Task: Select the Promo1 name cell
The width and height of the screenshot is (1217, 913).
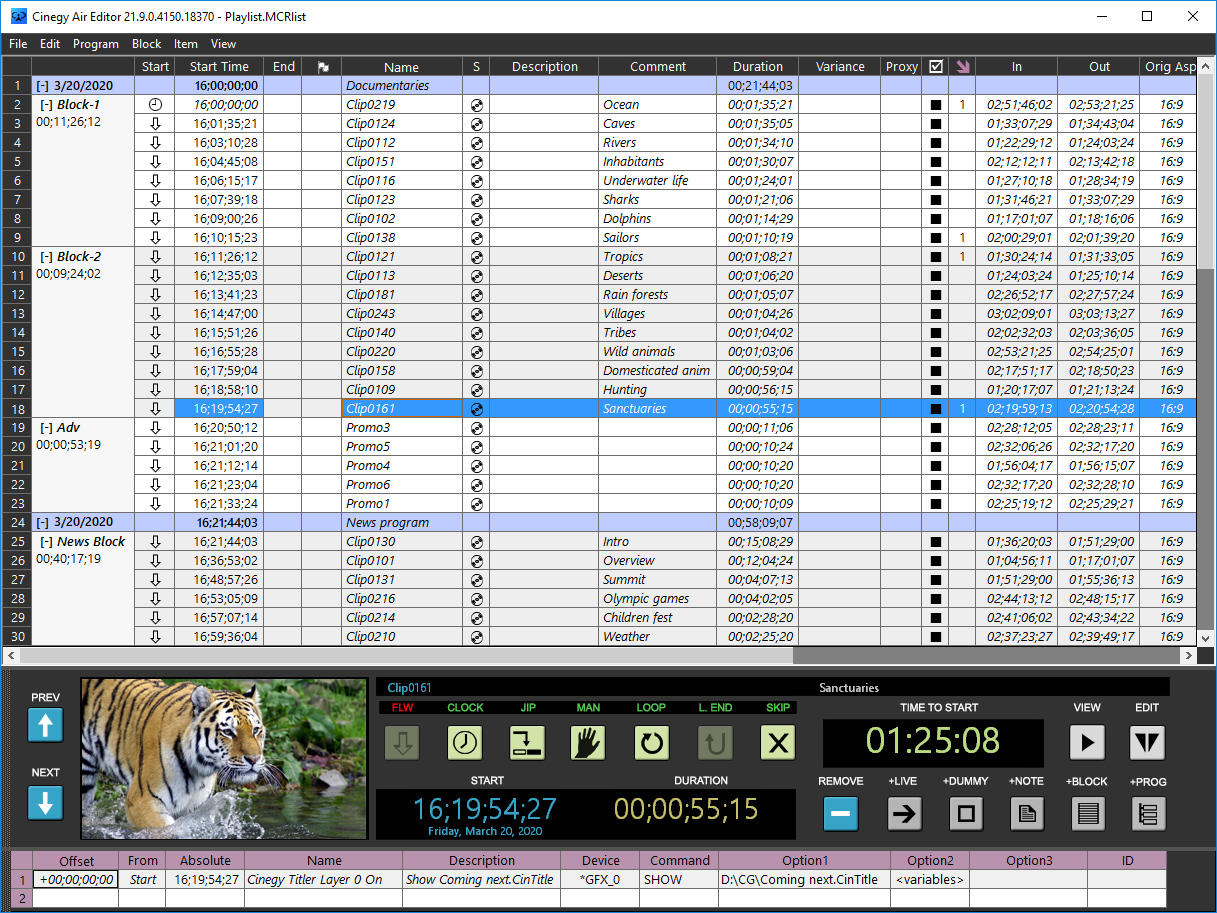Action: [x=402, y=504]
